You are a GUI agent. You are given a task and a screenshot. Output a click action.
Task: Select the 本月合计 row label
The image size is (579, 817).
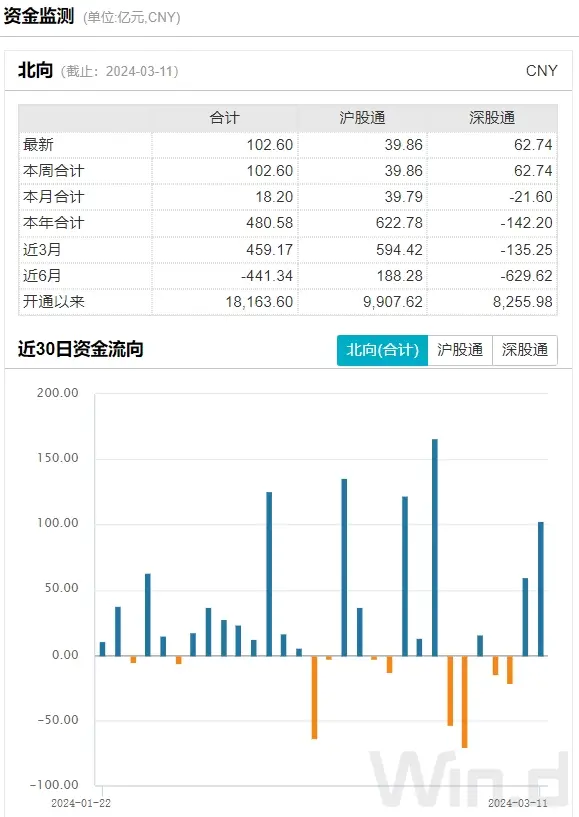(x=53, y=196)
